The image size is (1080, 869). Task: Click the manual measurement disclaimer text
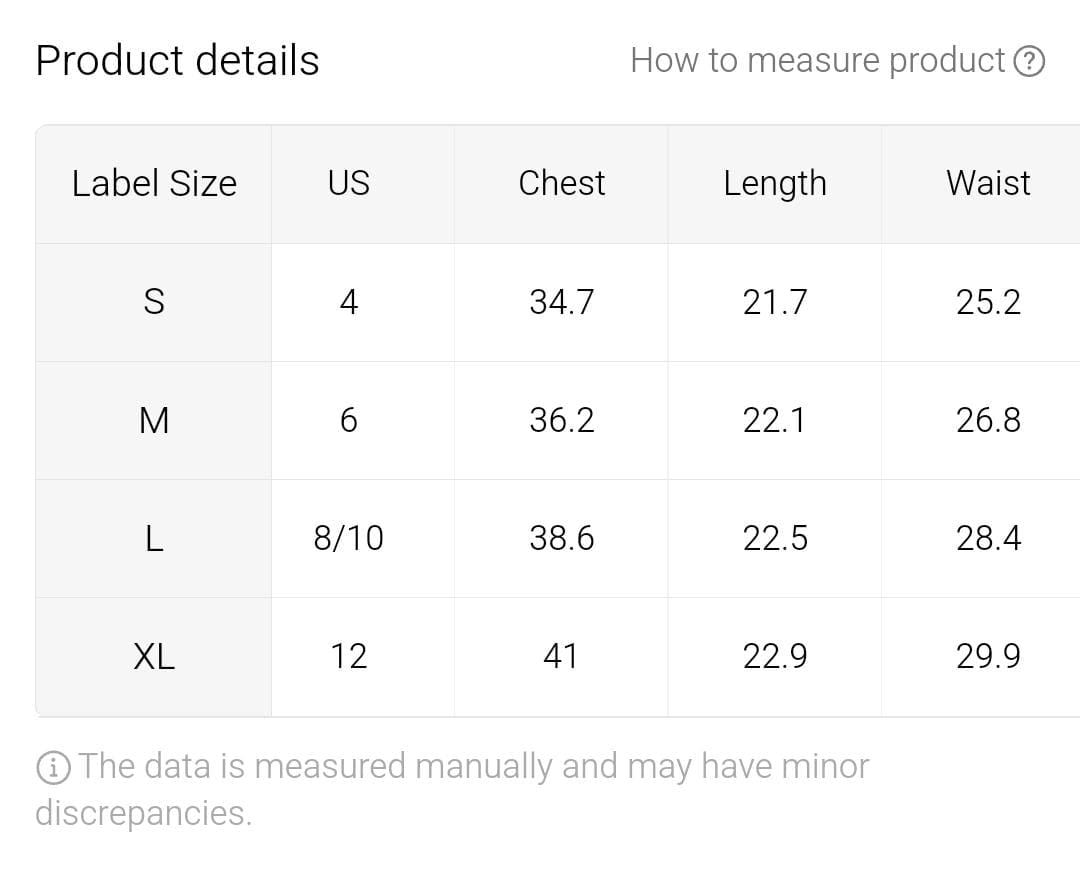470,767
